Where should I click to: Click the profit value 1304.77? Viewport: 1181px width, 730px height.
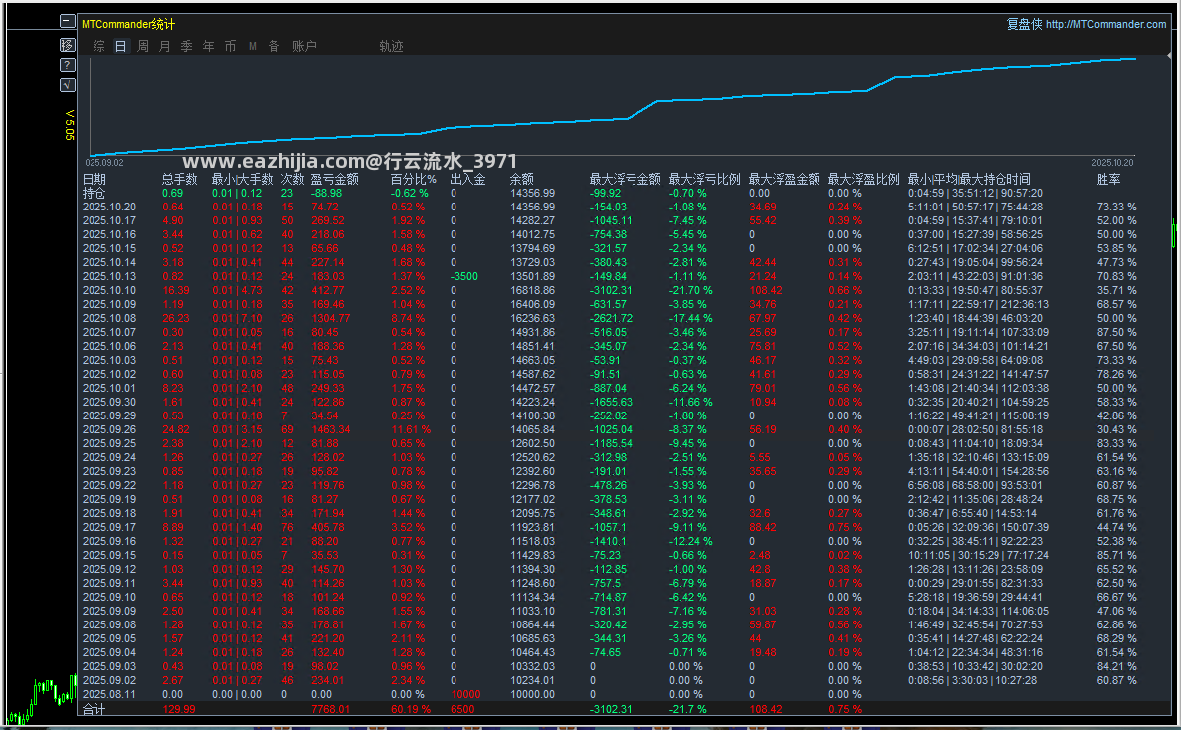point(331,318)
